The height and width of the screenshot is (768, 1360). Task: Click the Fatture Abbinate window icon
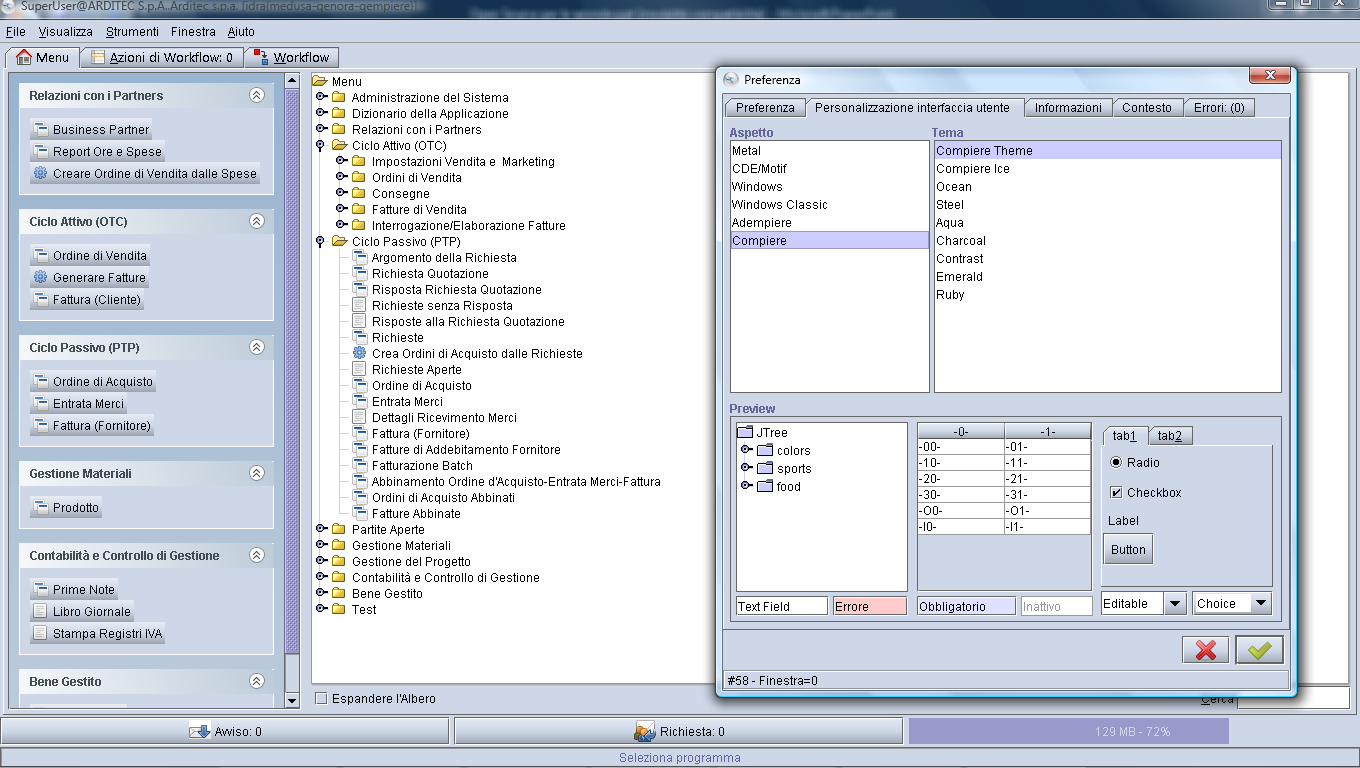tap(360, 513)
